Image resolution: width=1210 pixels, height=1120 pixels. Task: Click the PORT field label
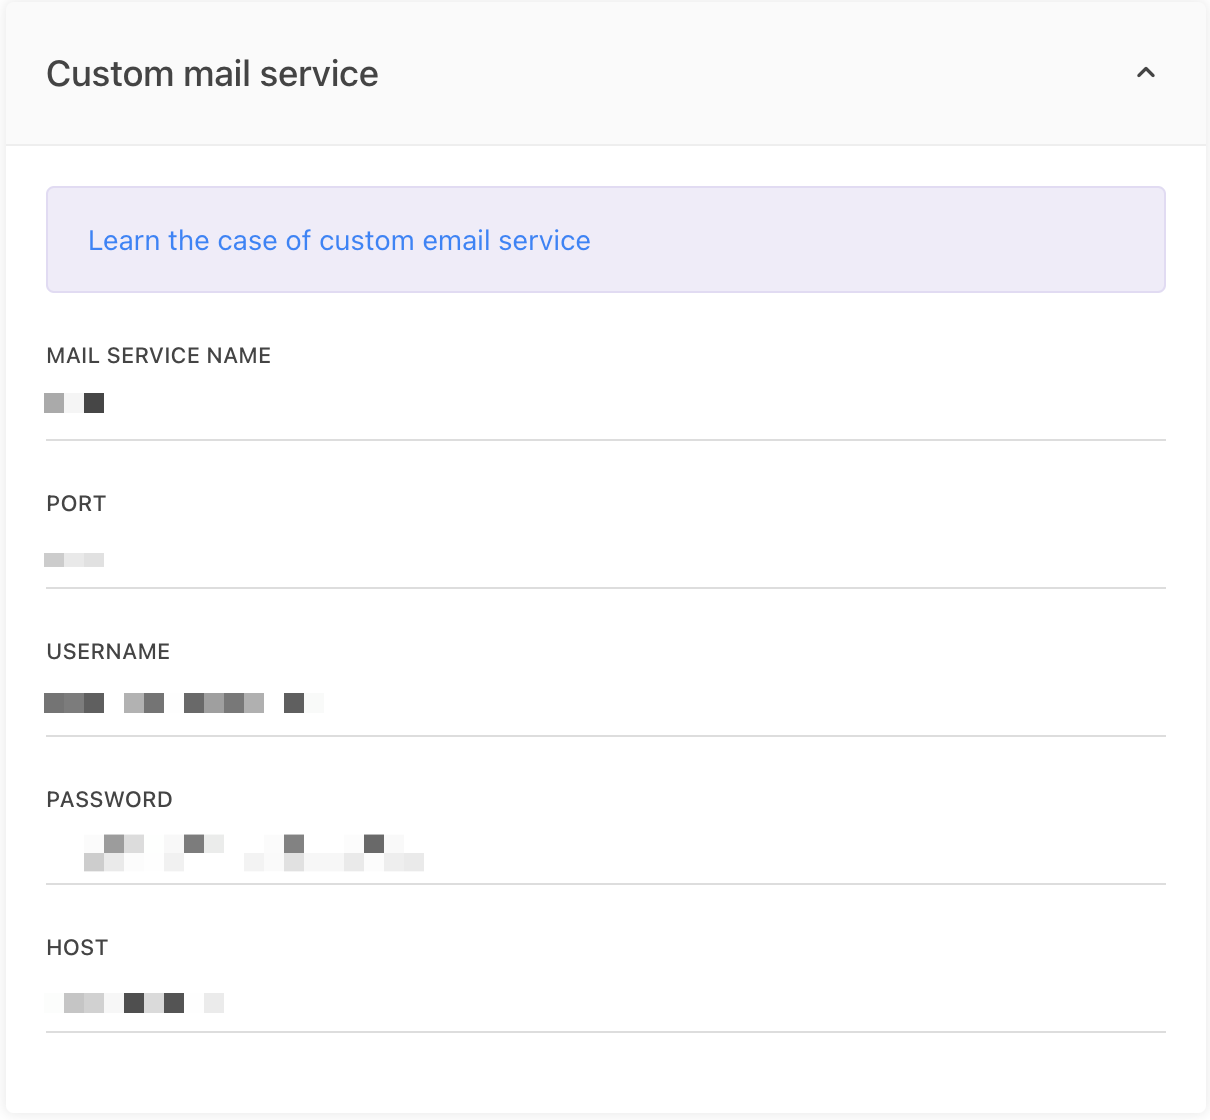(76, 504)
